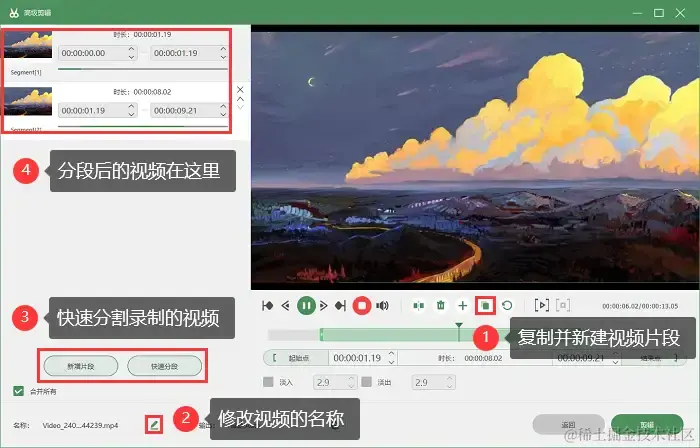700x448 pixels.
Task: Toggle the 合并所有 checkbox
Action: 18,391
